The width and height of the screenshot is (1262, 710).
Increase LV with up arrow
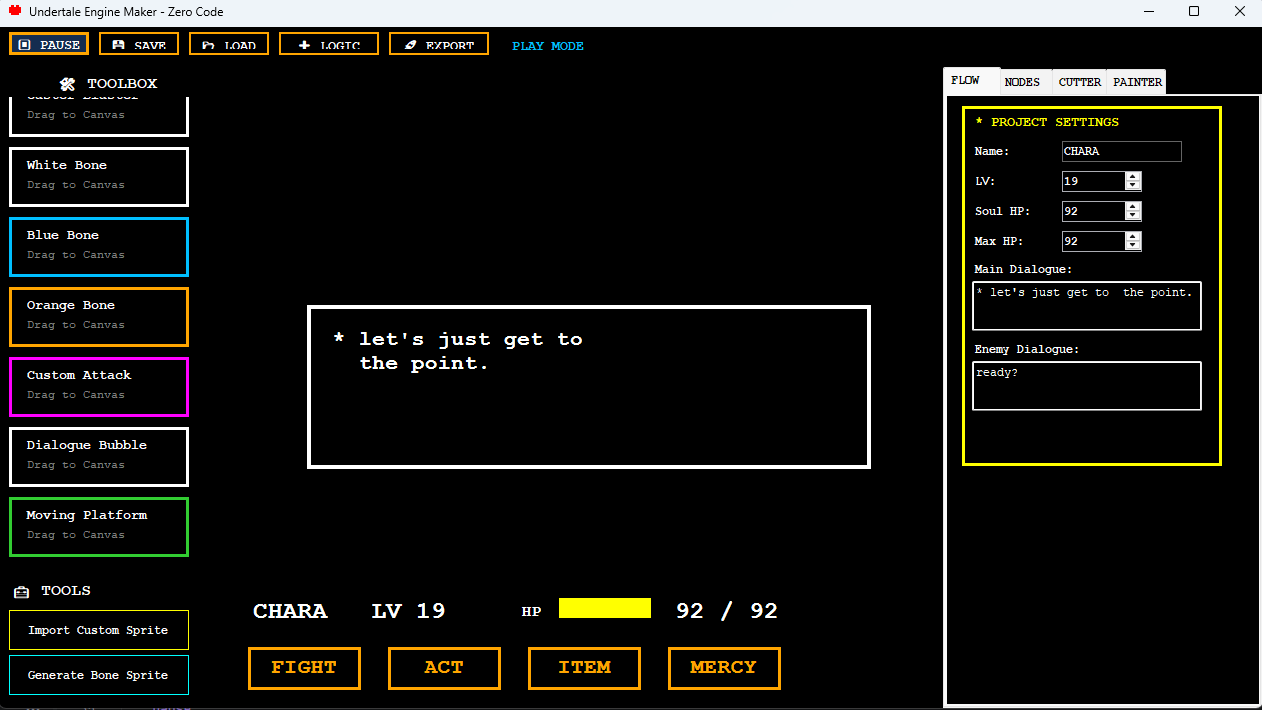[1132, 177]
